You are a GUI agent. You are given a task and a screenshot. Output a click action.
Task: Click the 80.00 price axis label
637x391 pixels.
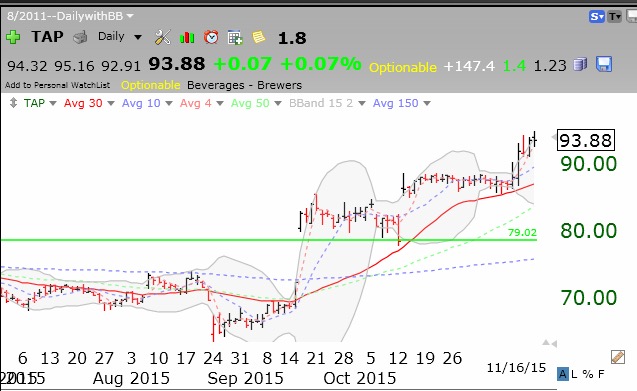(x=589, y=231)
